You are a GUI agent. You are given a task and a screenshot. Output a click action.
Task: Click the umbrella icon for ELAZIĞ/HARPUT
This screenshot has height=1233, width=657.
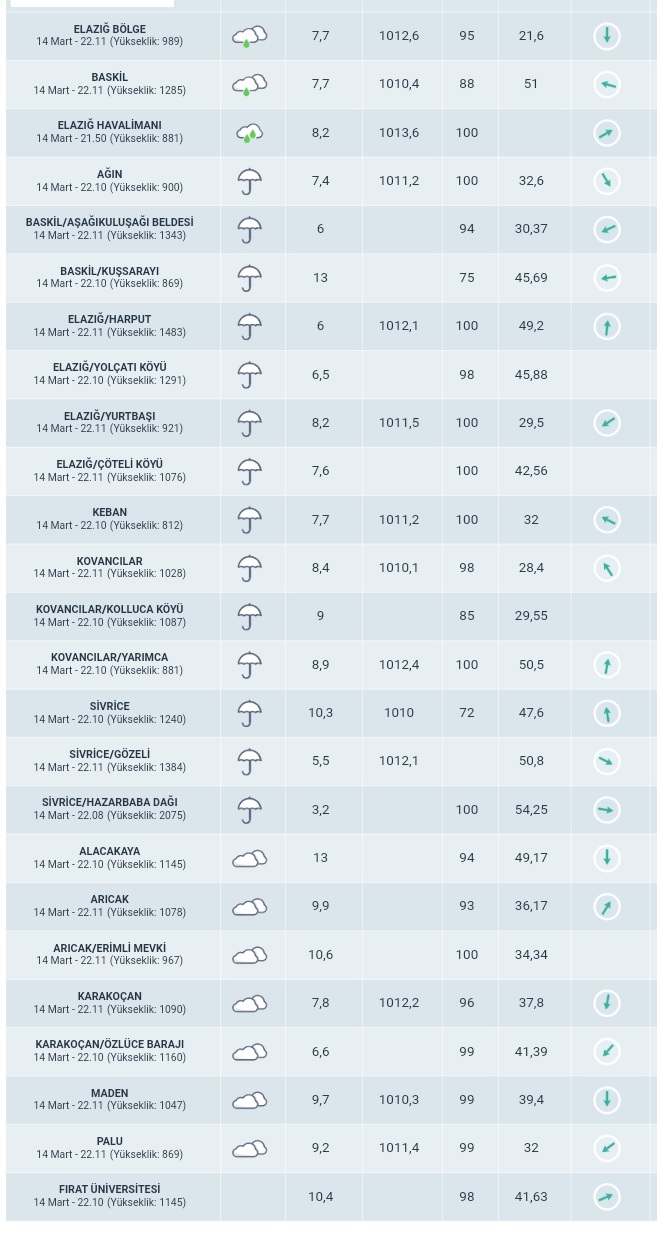[249, 327]
